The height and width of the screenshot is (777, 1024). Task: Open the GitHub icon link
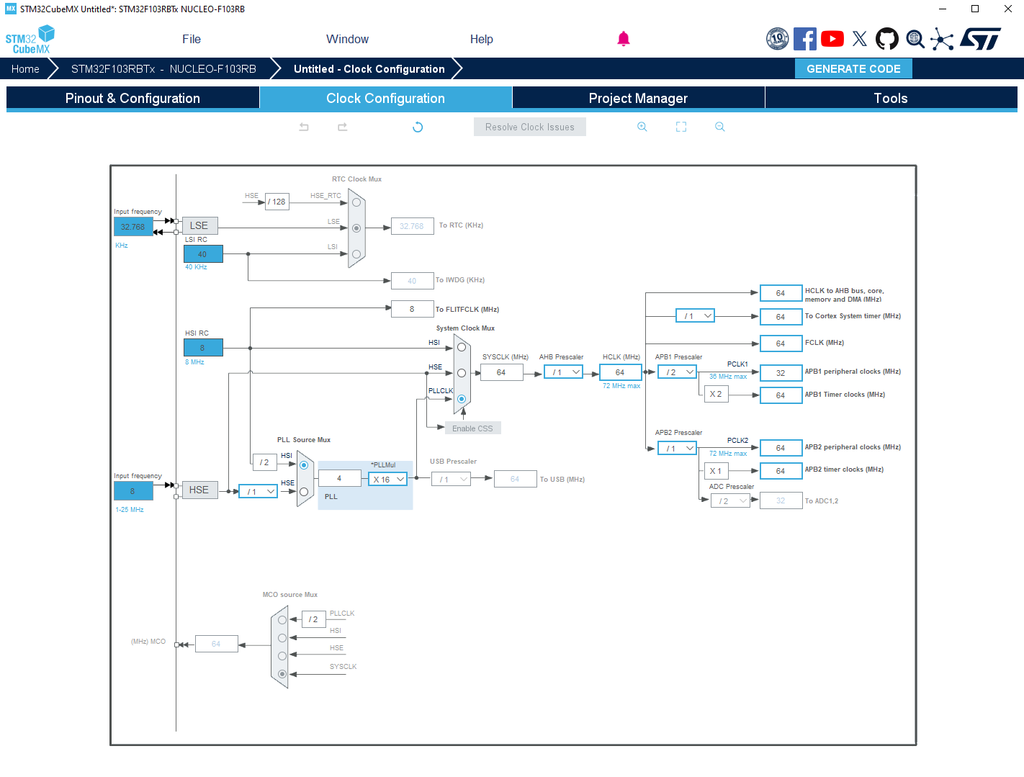(887, 39)
